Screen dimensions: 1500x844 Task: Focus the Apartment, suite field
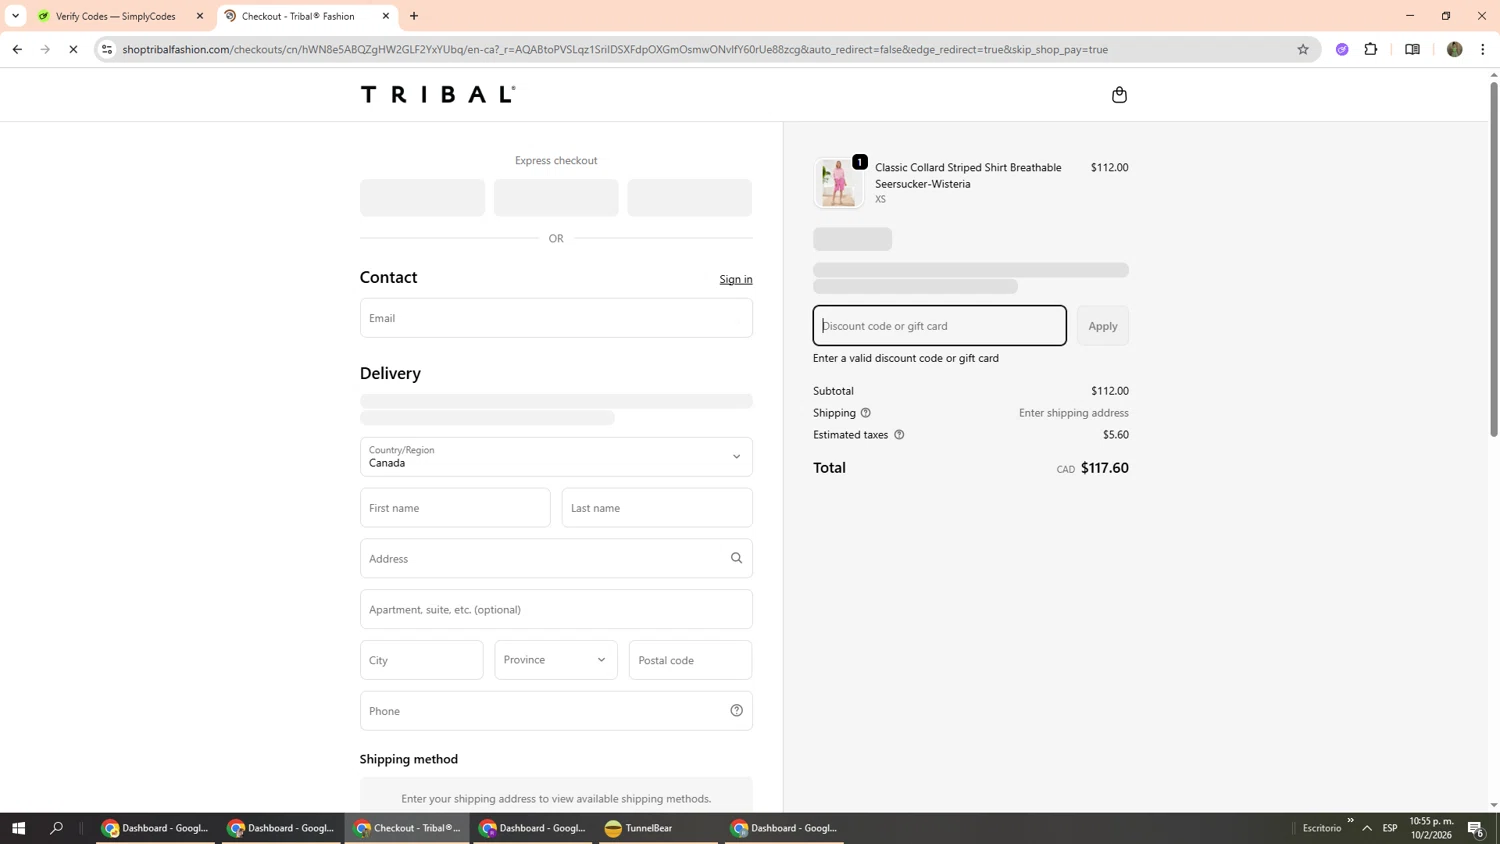[556, 609]
